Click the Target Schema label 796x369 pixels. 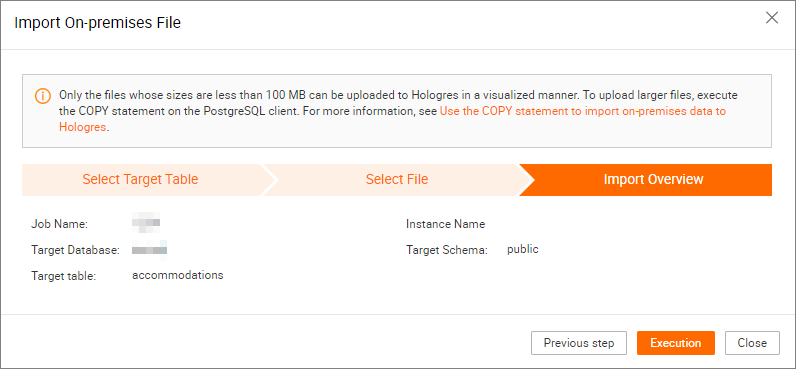point(447,250)
